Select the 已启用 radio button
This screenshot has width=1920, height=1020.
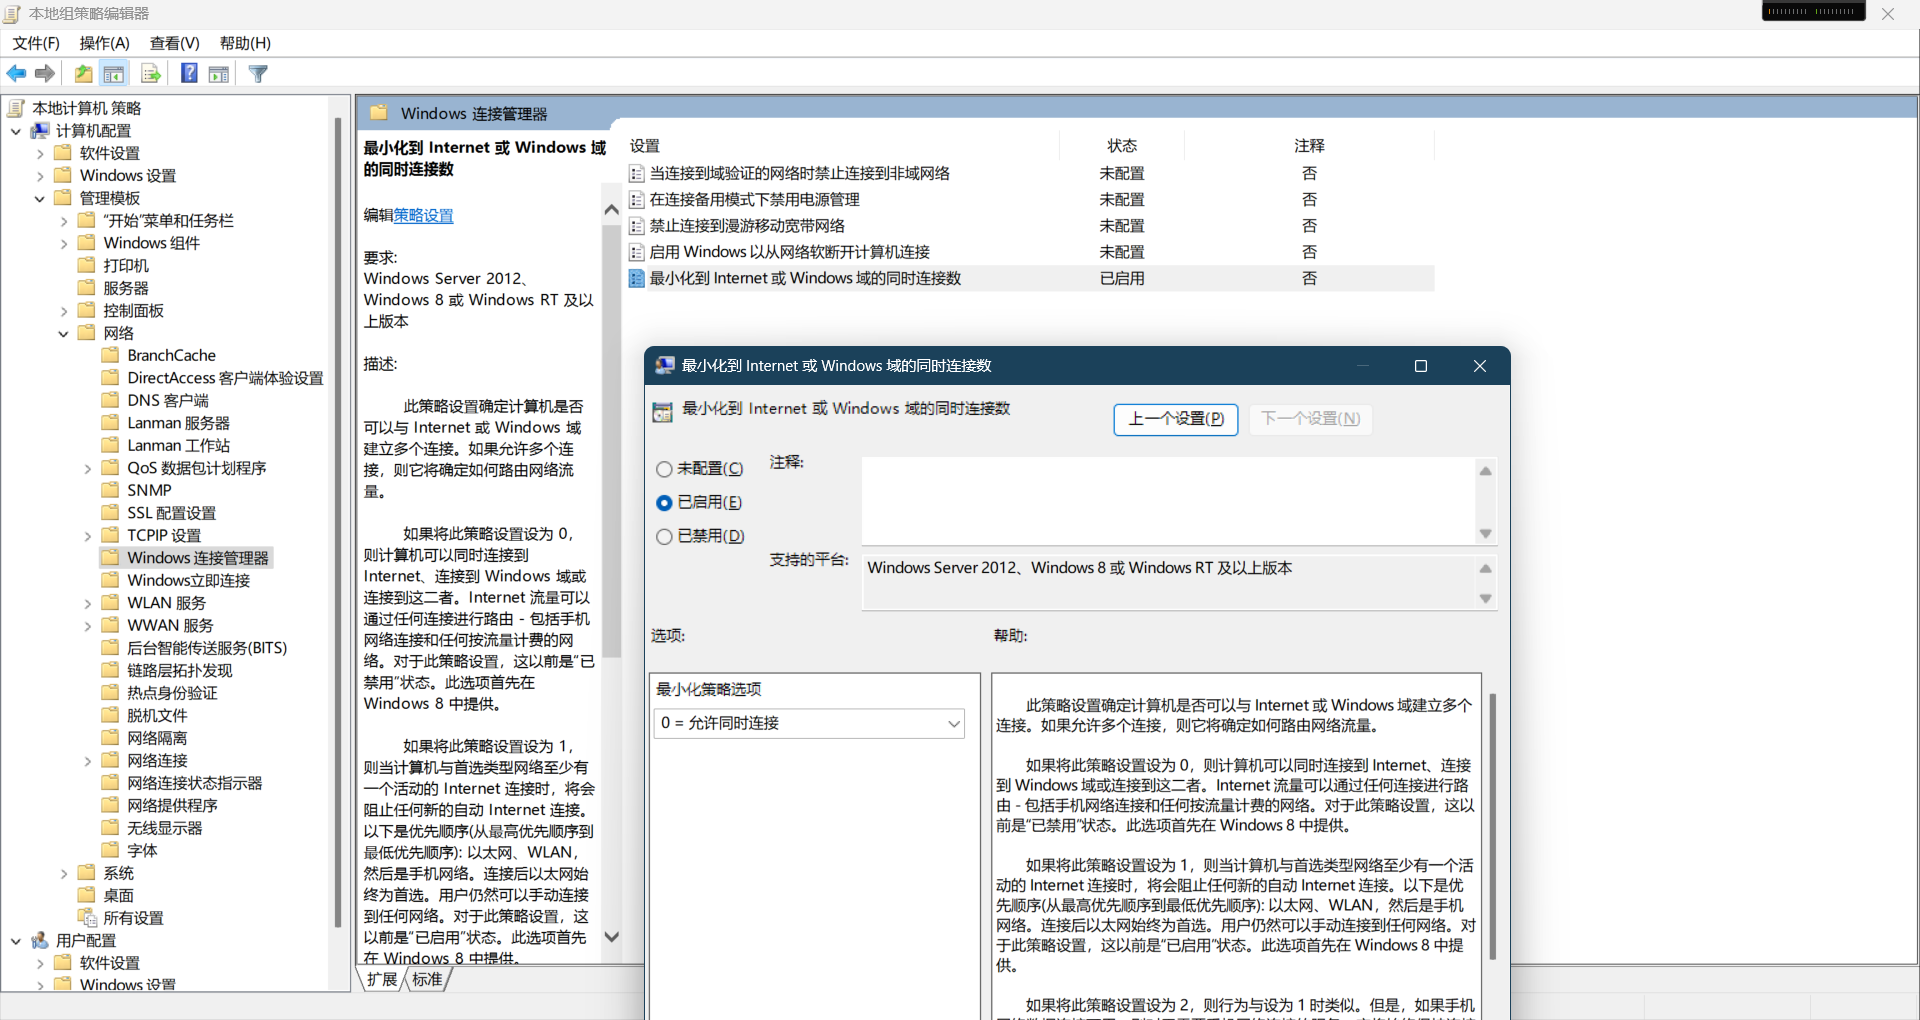coord(664,503)
